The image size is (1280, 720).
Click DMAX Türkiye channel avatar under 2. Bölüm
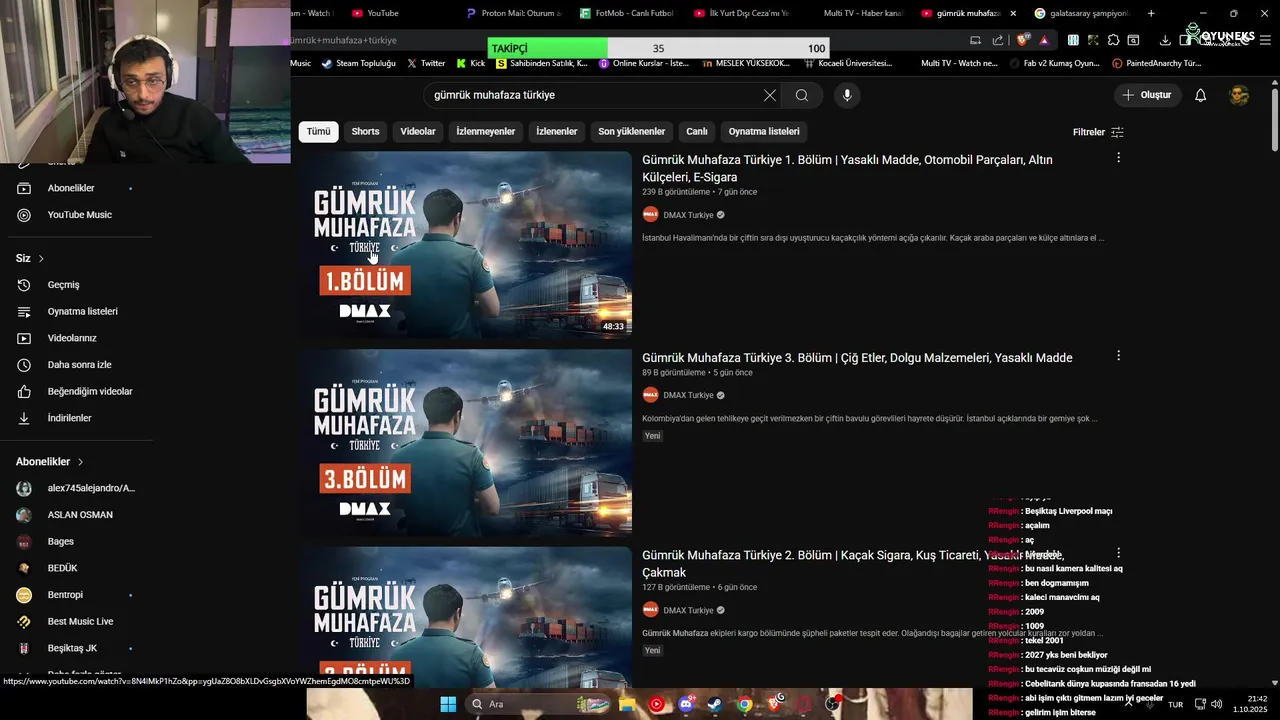coord(650,610)
